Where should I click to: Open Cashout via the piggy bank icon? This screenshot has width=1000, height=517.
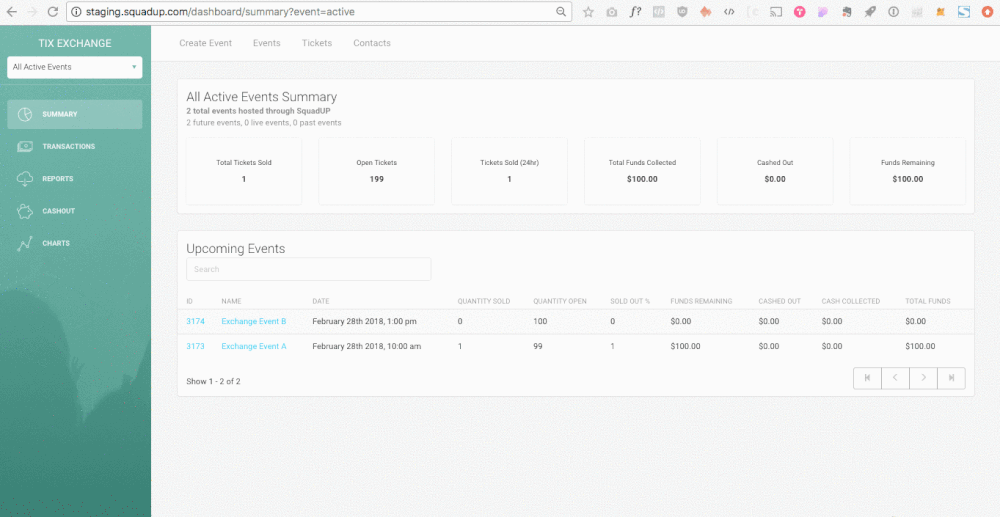tap(26, 211)
